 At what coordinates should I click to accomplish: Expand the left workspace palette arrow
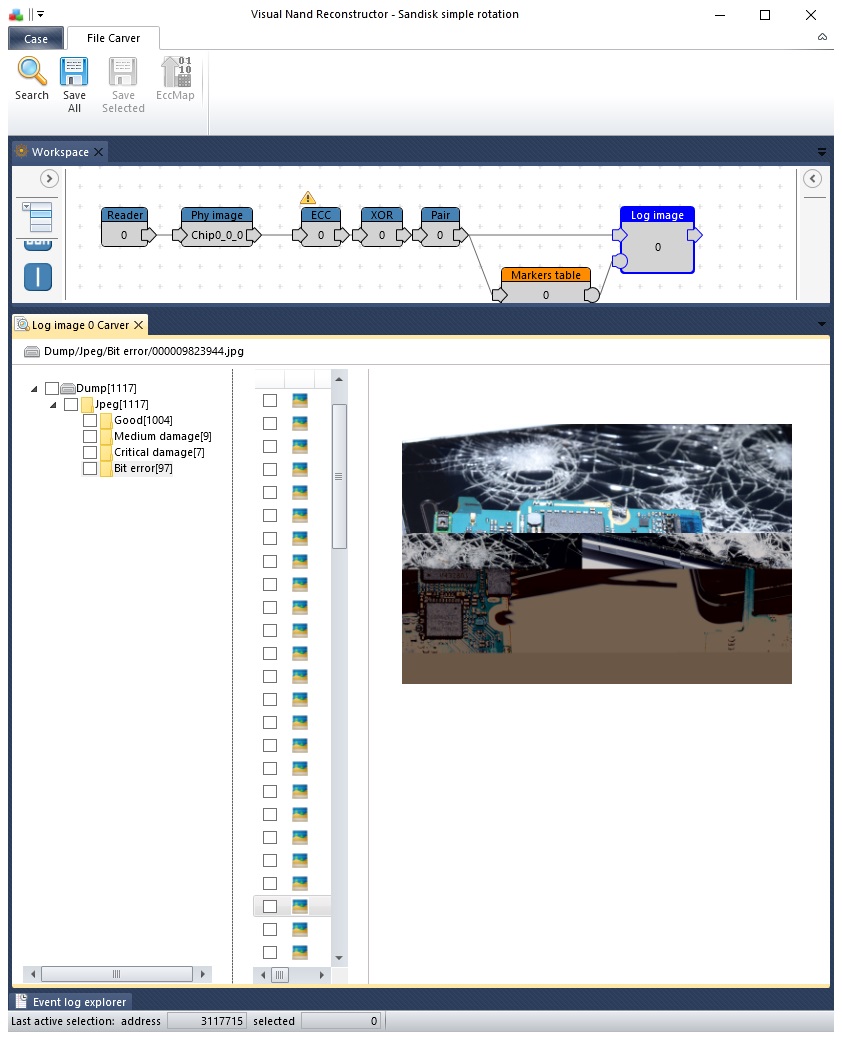48,178
